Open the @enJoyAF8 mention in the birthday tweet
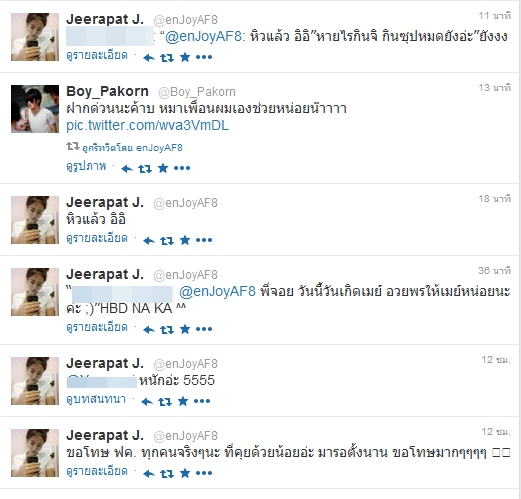This screenshot has width=521, height=499. pyautogui.click(x=217, y=291)
